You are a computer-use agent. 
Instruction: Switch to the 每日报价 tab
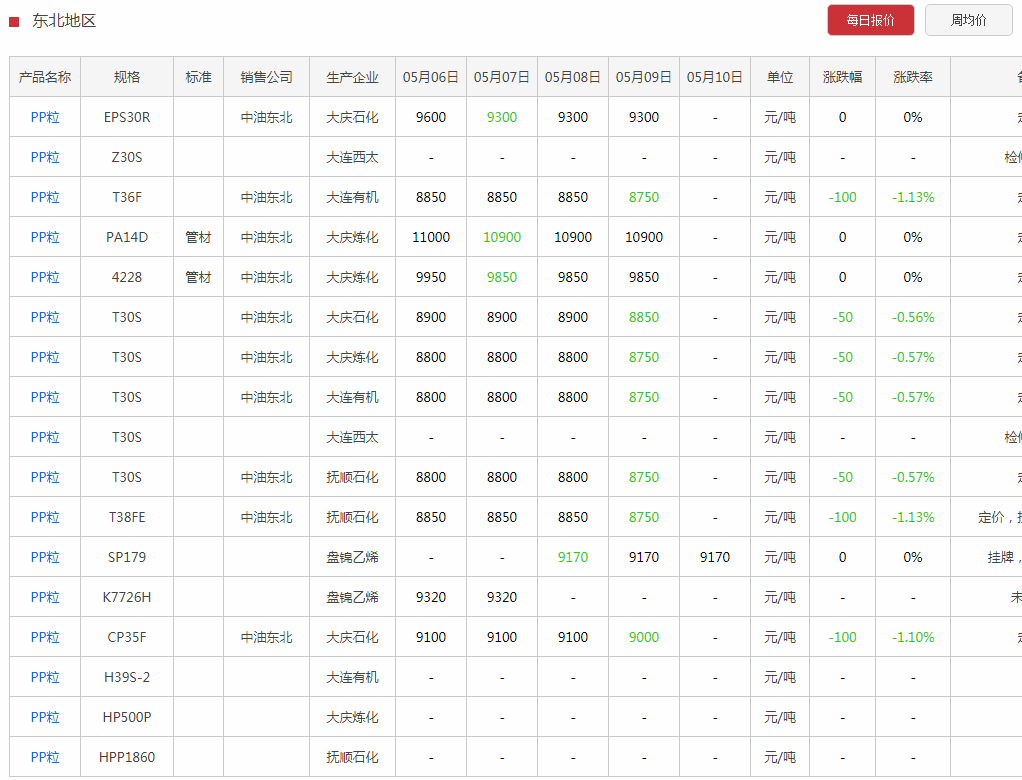click(870, 20)
